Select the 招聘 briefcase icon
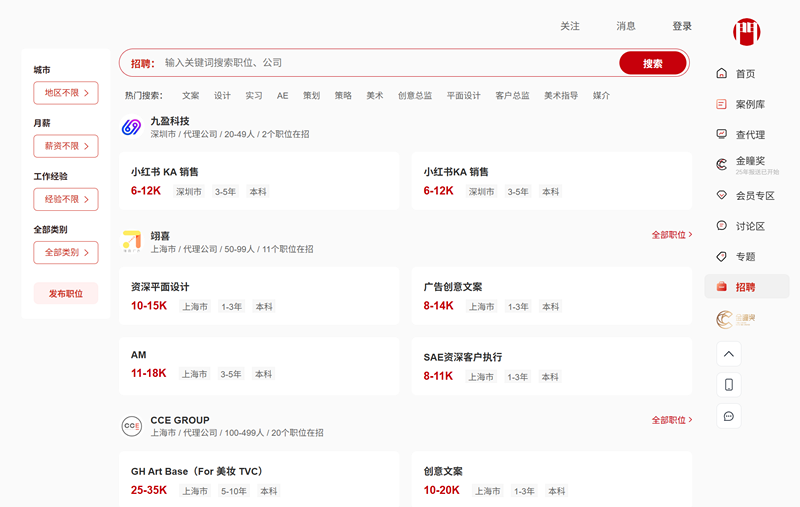This screenshot has width=800, height=507. click(x=721, y=287)
